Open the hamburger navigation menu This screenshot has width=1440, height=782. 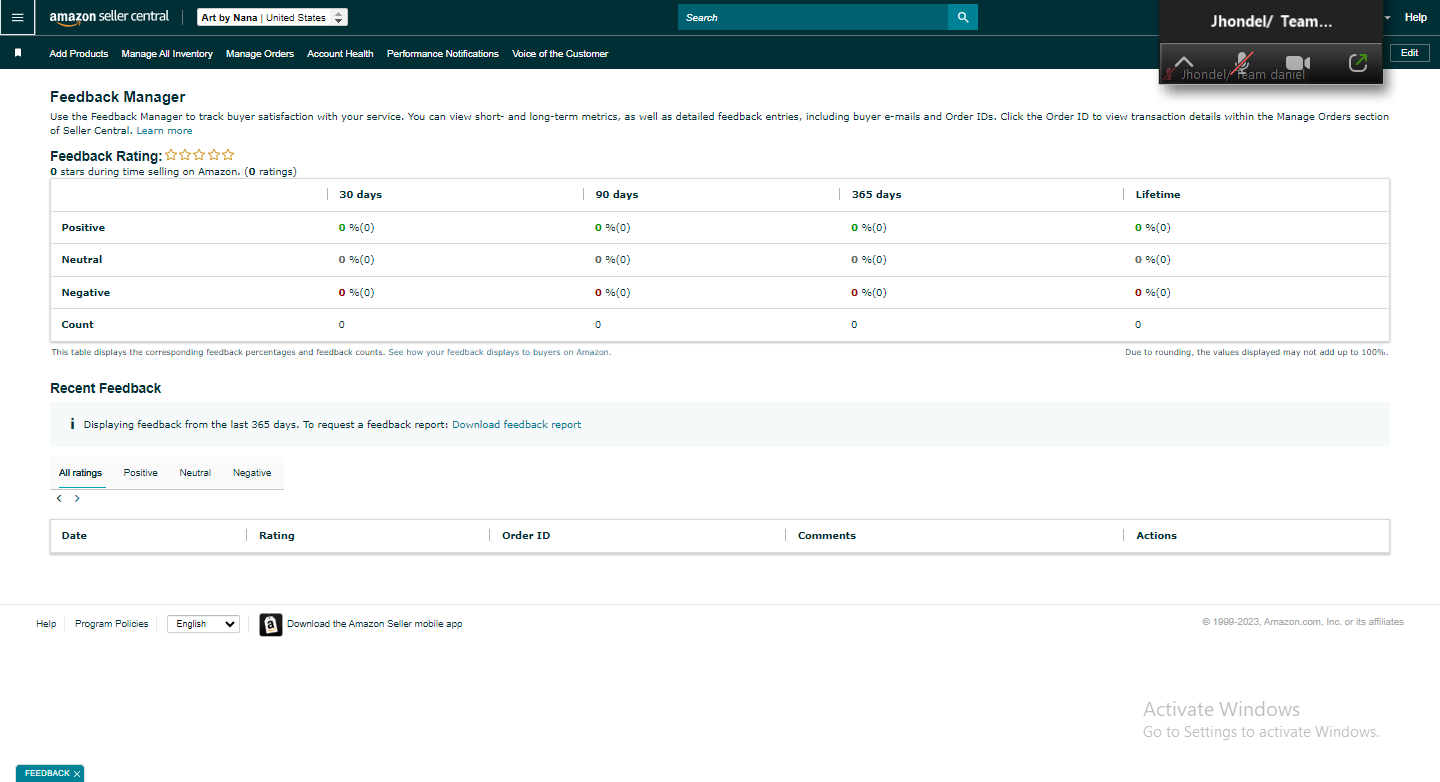pyautogui.click(x=17, y=17)
